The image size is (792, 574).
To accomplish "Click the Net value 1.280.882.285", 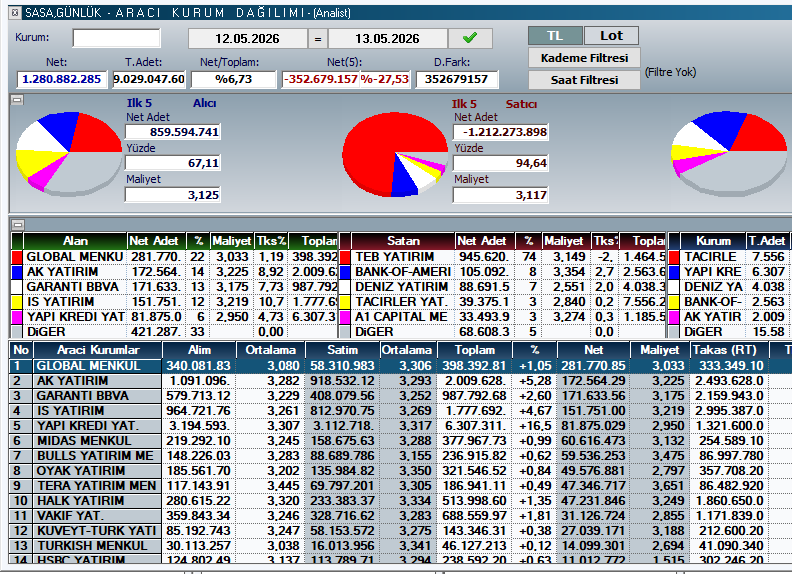I will [x=62, y=79].
